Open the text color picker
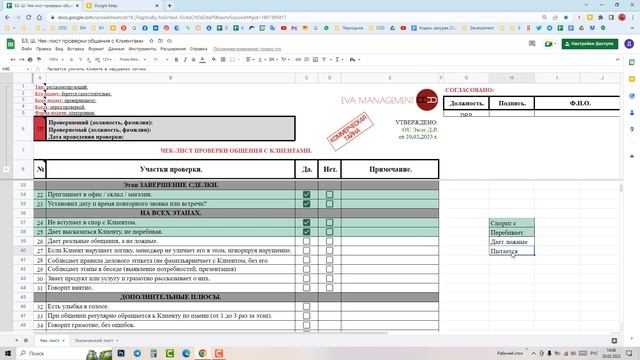The height and width of the screenshot is (360, 640). (x=202, y=60)
